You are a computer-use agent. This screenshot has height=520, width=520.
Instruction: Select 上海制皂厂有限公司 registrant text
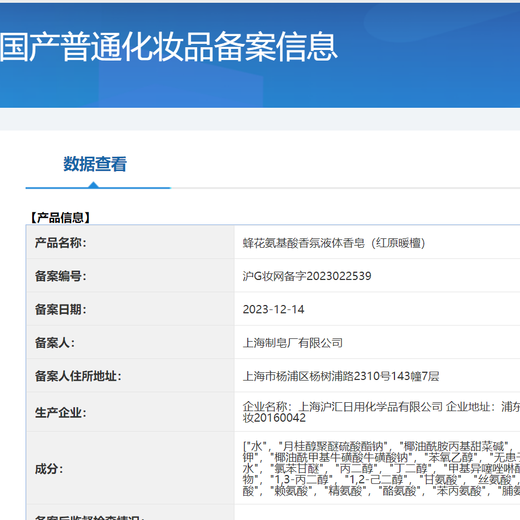[x=293, y=343]
